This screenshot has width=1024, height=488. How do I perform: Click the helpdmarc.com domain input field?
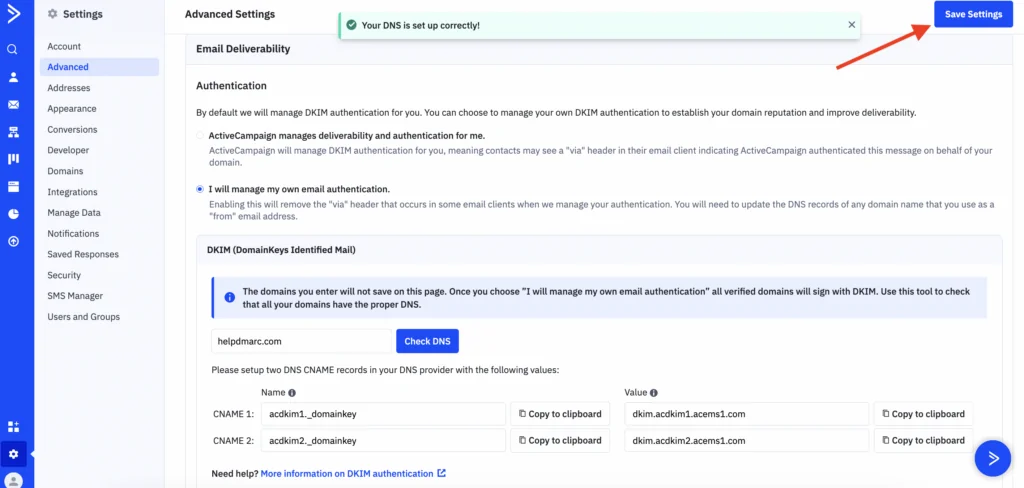pyautogui.click(x=301, y=341)
